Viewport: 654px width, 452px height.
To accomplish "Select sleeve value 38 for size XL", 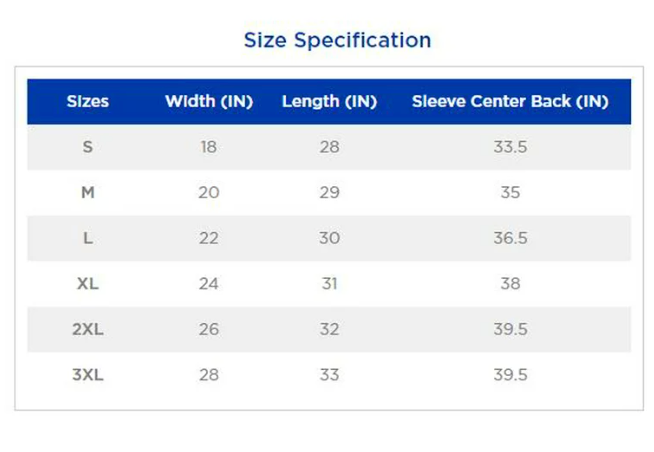I will 510,283.
